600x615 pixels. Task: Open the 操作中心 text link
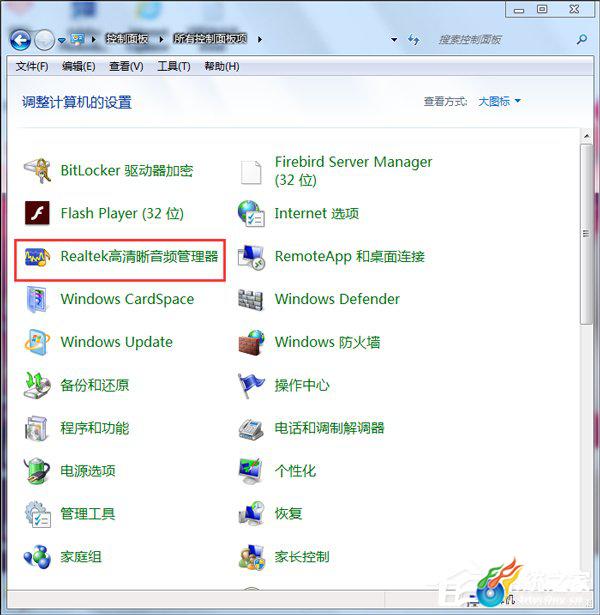[302, 385]
